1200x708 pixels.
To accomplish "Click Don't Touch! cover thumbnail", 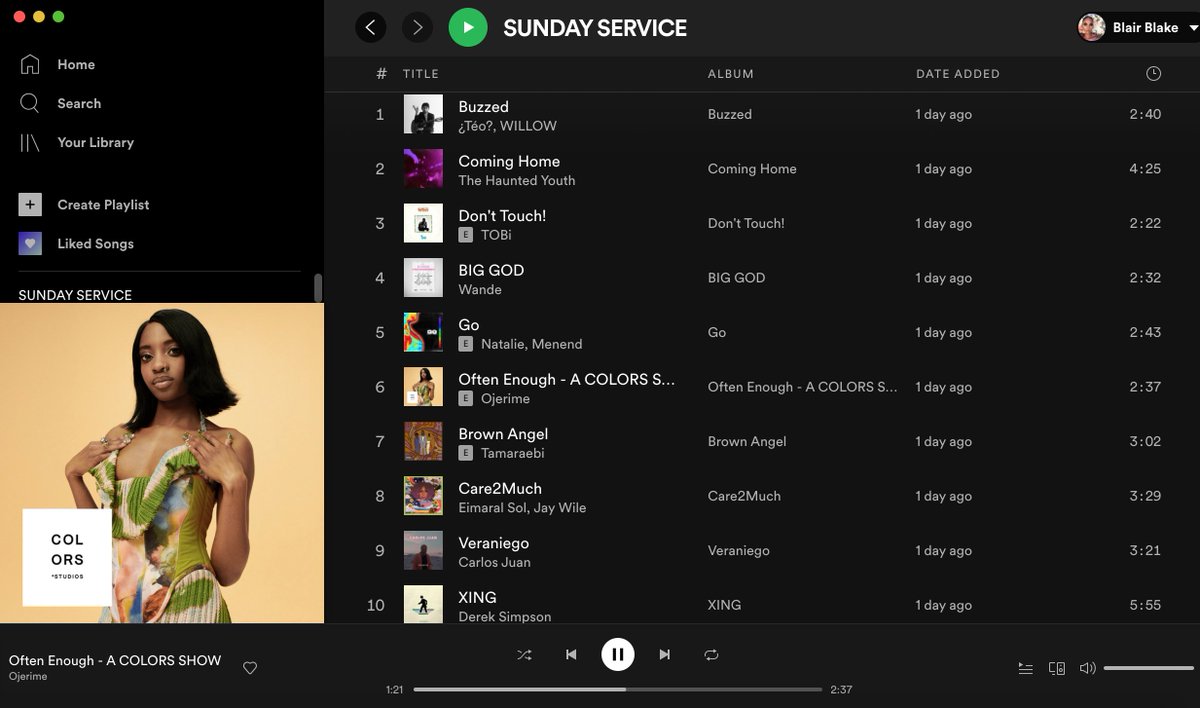I will (423, 224).
